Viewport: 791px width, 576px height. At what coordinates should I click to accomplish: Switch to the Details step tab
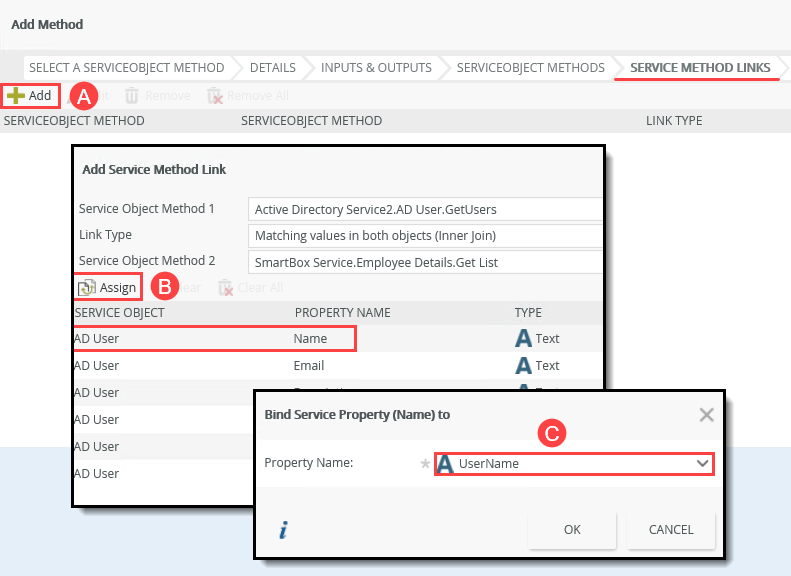[272, 68]
